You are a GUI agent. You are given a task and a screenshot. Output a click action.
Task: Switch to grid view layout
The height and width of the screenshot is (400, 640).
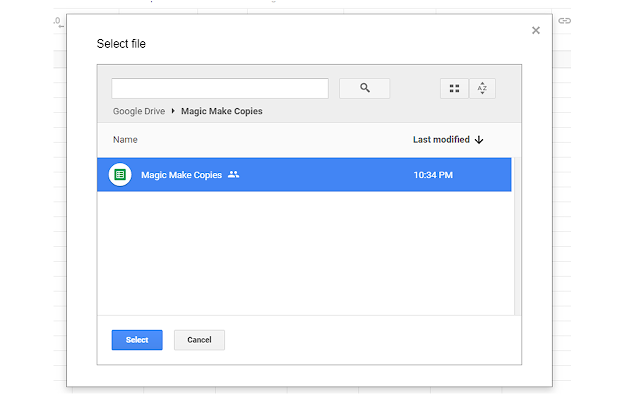point(454,88)
